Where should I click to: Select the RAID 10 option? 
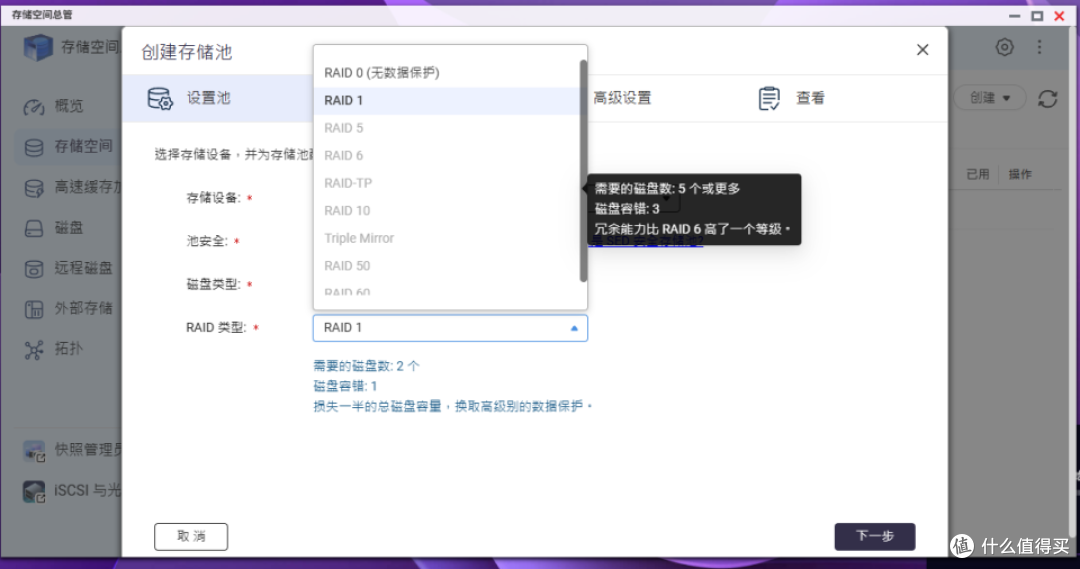pos(446,211)
